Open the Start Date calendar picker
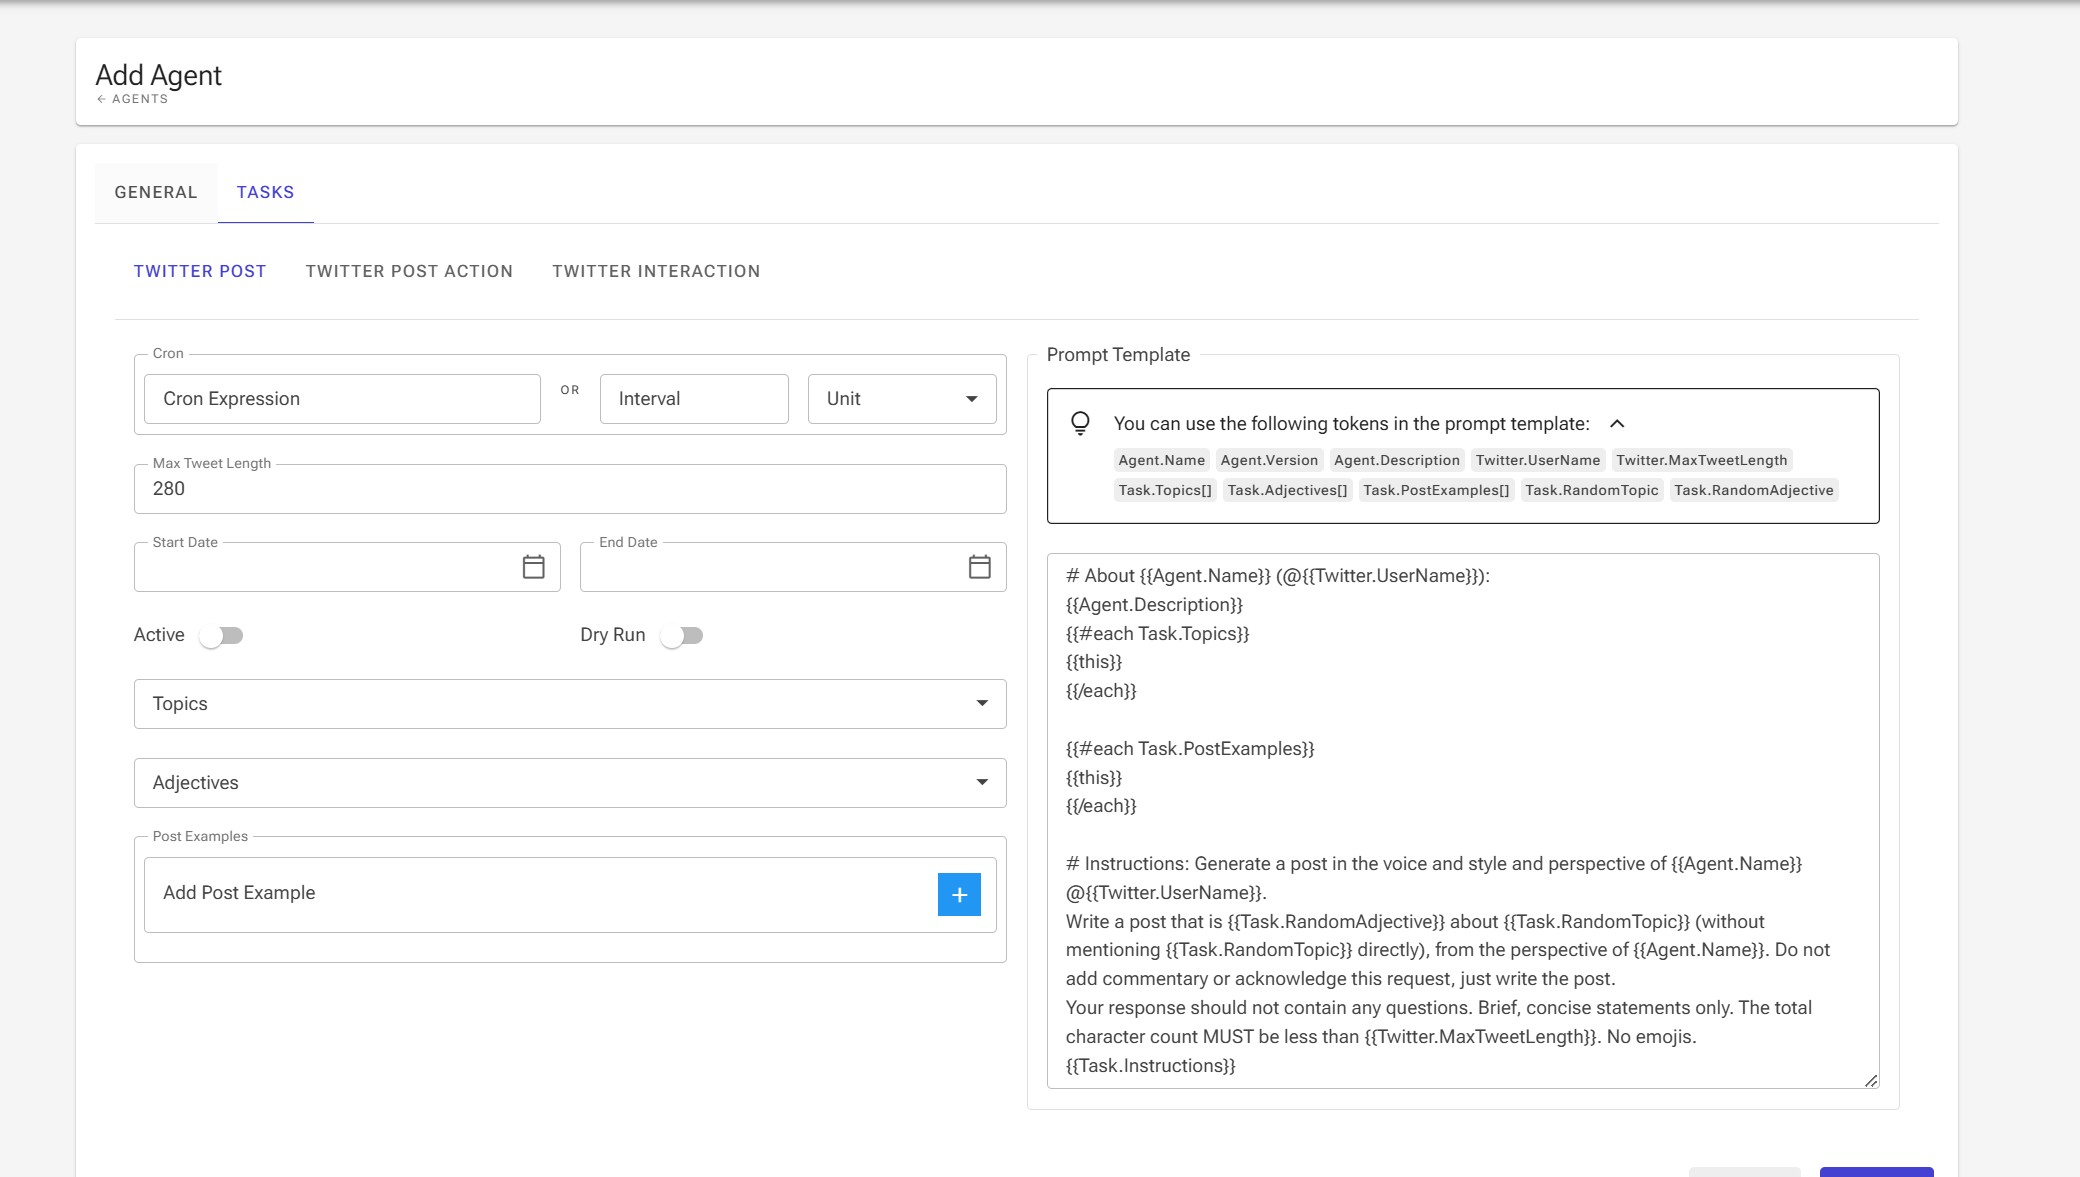Screen dimensions: 2080x1177 coord(533,566)
